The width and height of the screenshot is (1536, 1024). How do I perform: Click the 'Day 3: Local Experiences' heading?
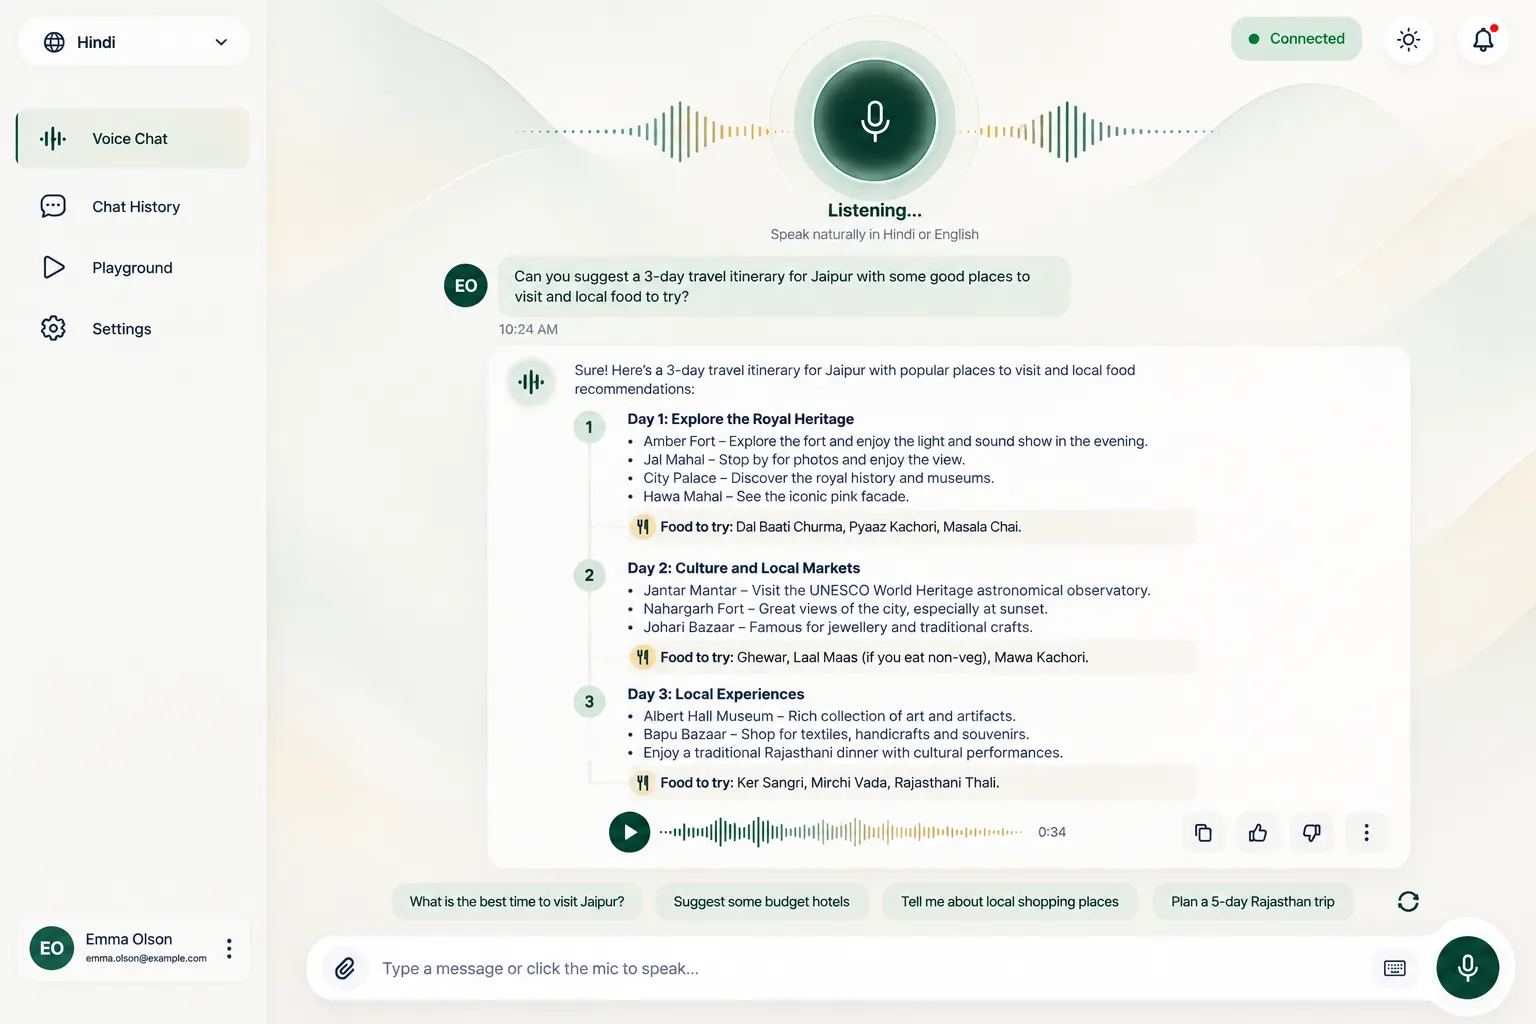716,694
